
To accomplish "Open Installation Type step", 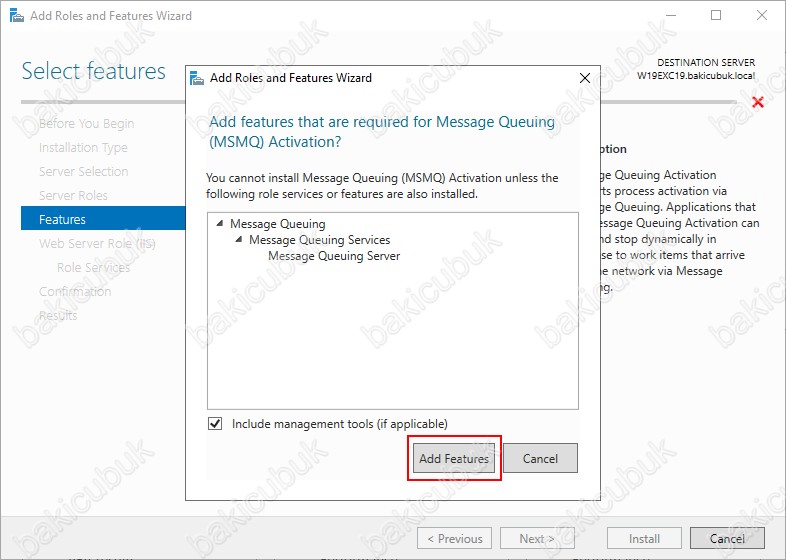I will point(83,147).
